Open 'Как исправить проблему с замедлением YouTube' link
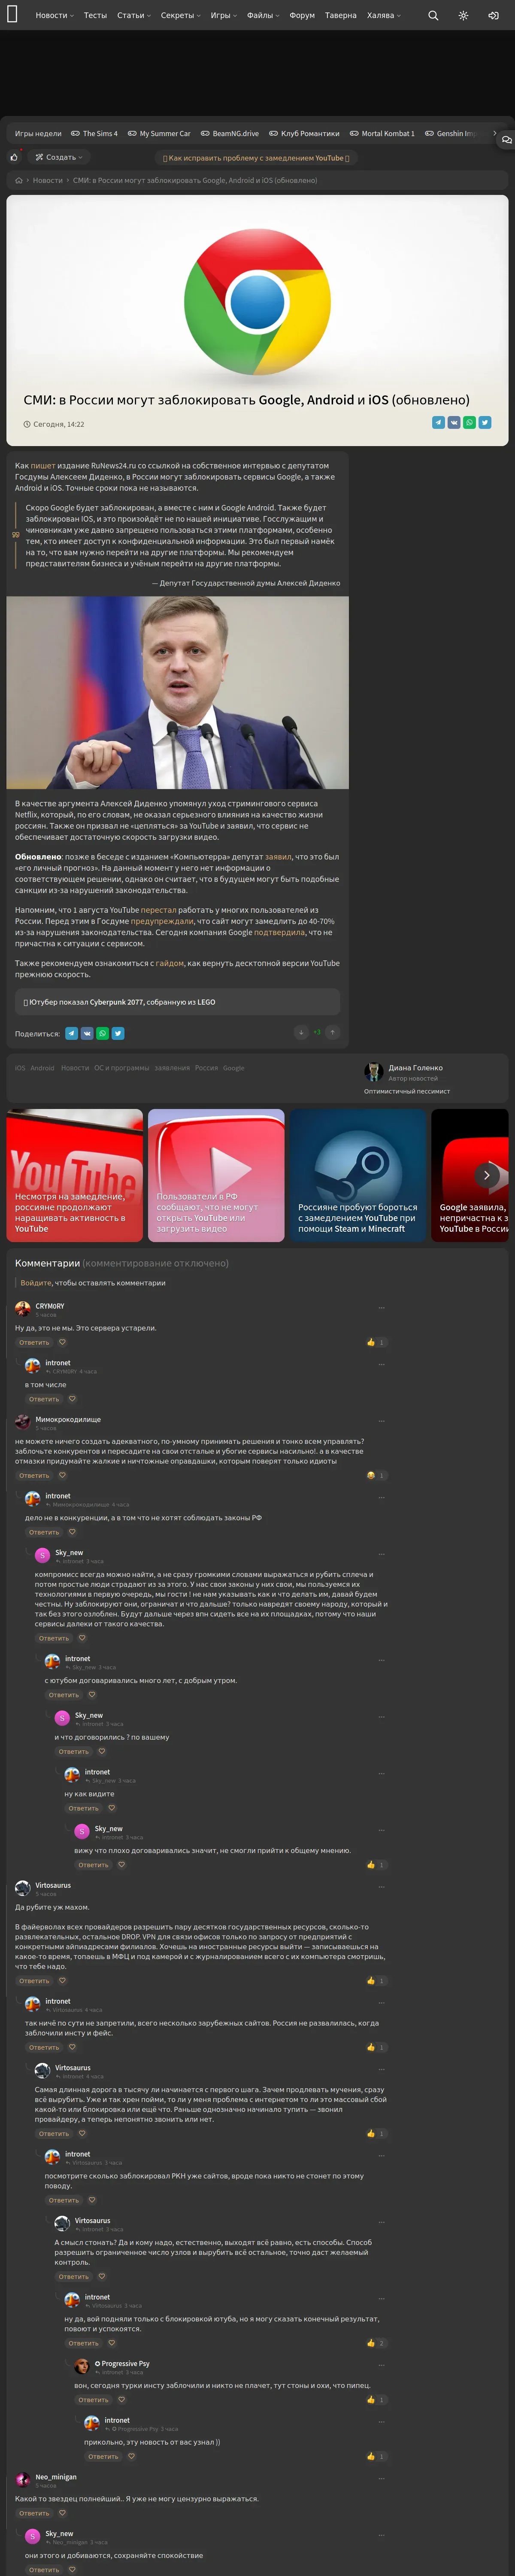The width and height of the screenshot is (515, 2576). (x=256, y=158)
